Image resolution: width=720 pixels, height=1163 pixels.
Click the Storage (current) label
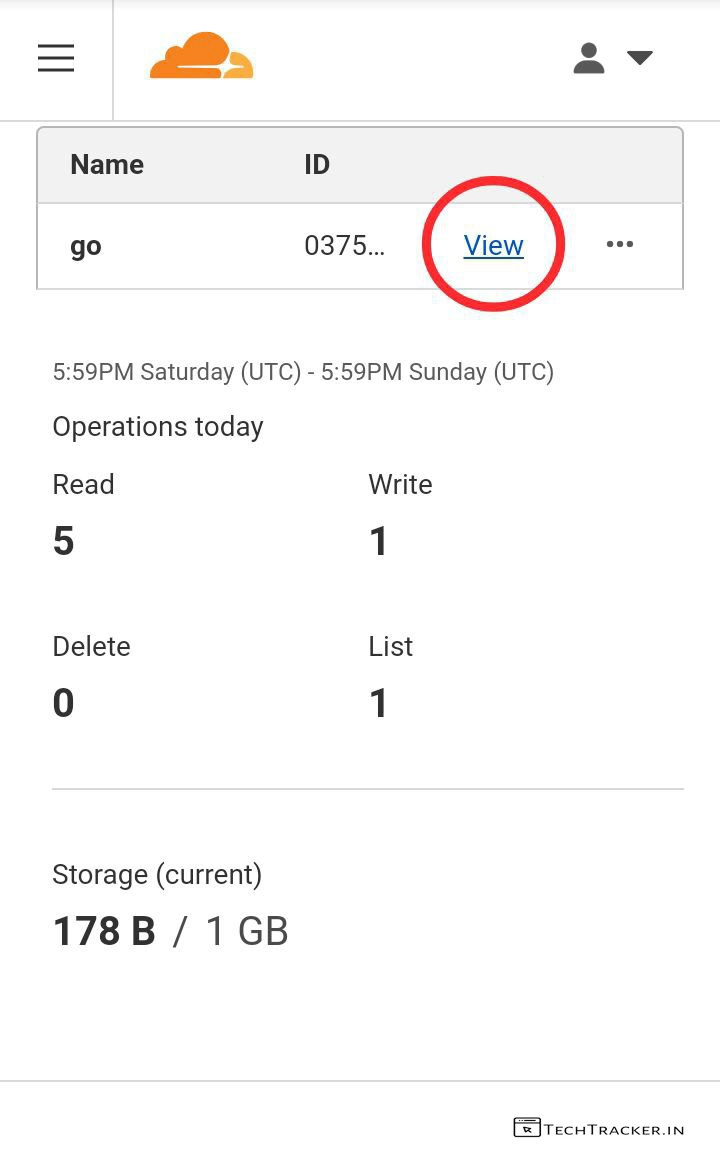point(157,875)
